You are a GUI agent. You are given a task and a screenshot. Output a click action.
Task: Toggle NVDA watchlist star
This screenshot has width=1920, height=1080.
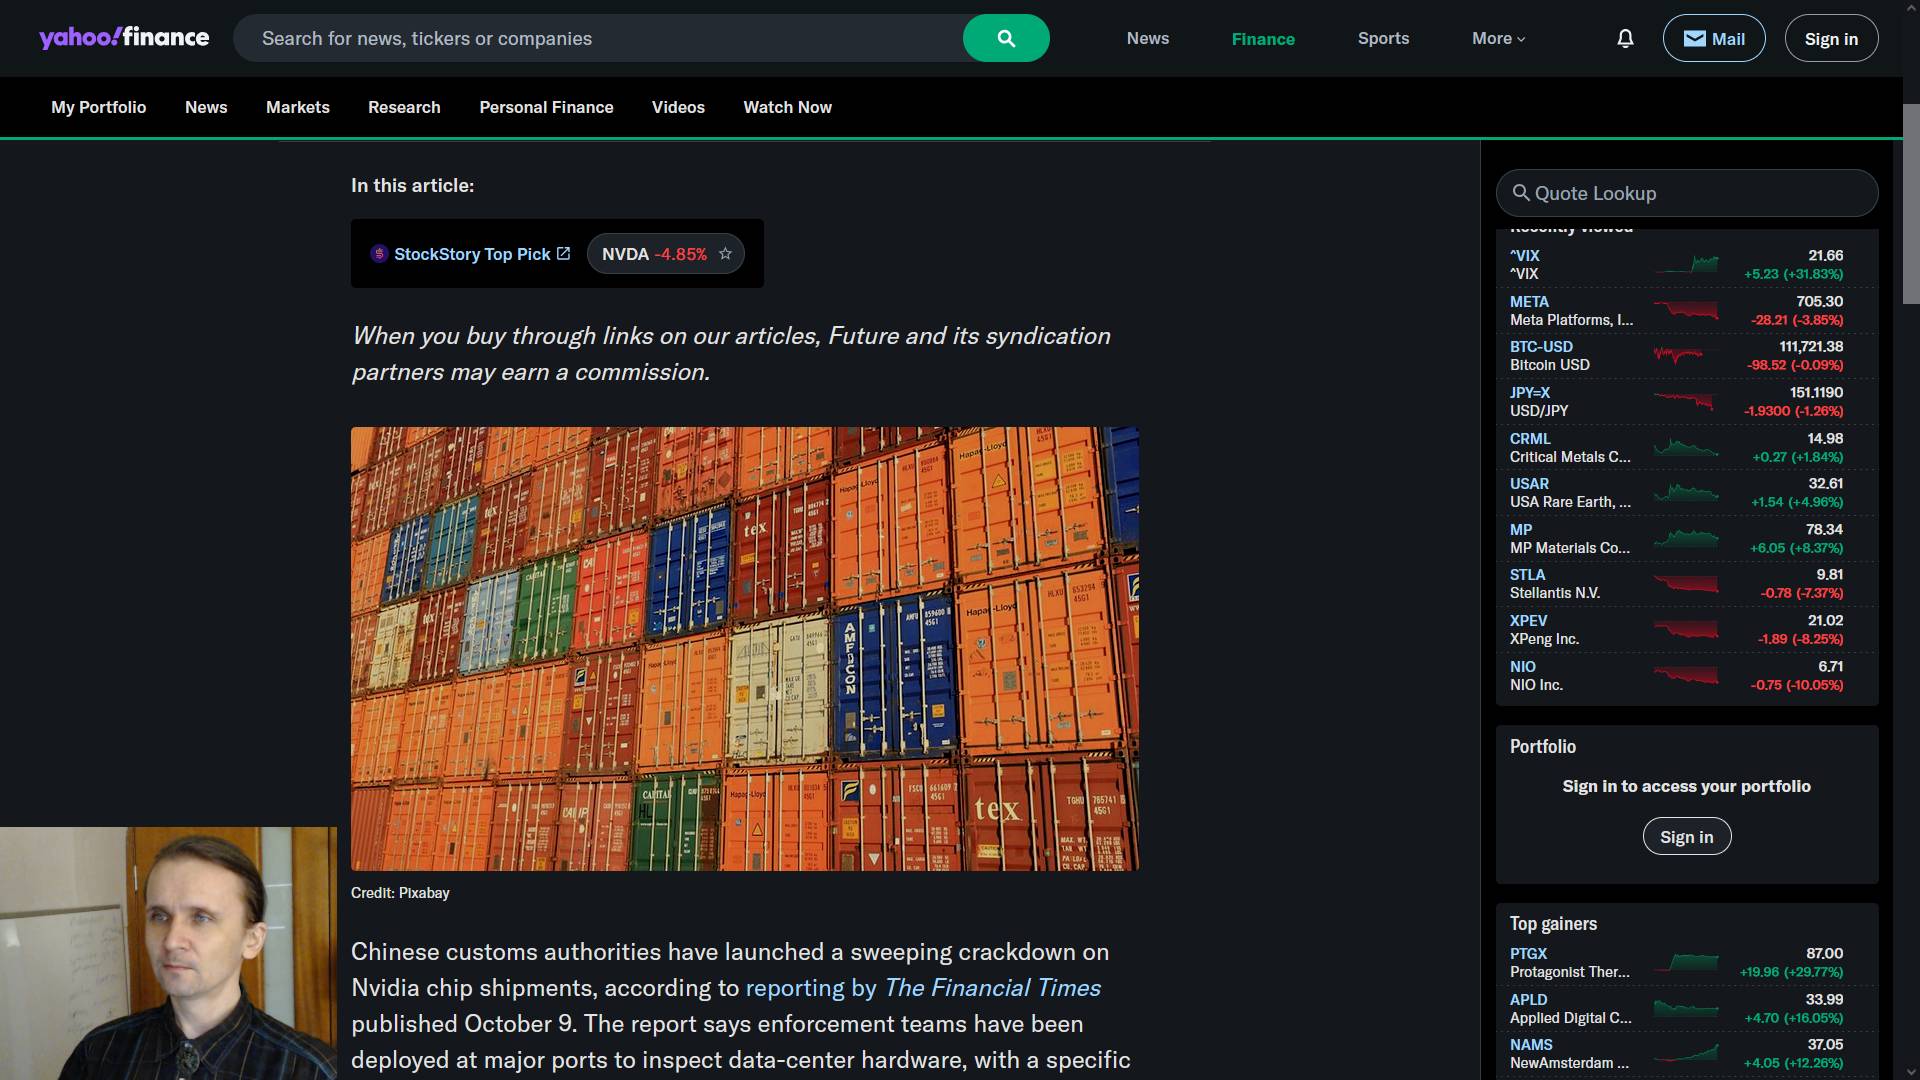(x=726, y=254)
